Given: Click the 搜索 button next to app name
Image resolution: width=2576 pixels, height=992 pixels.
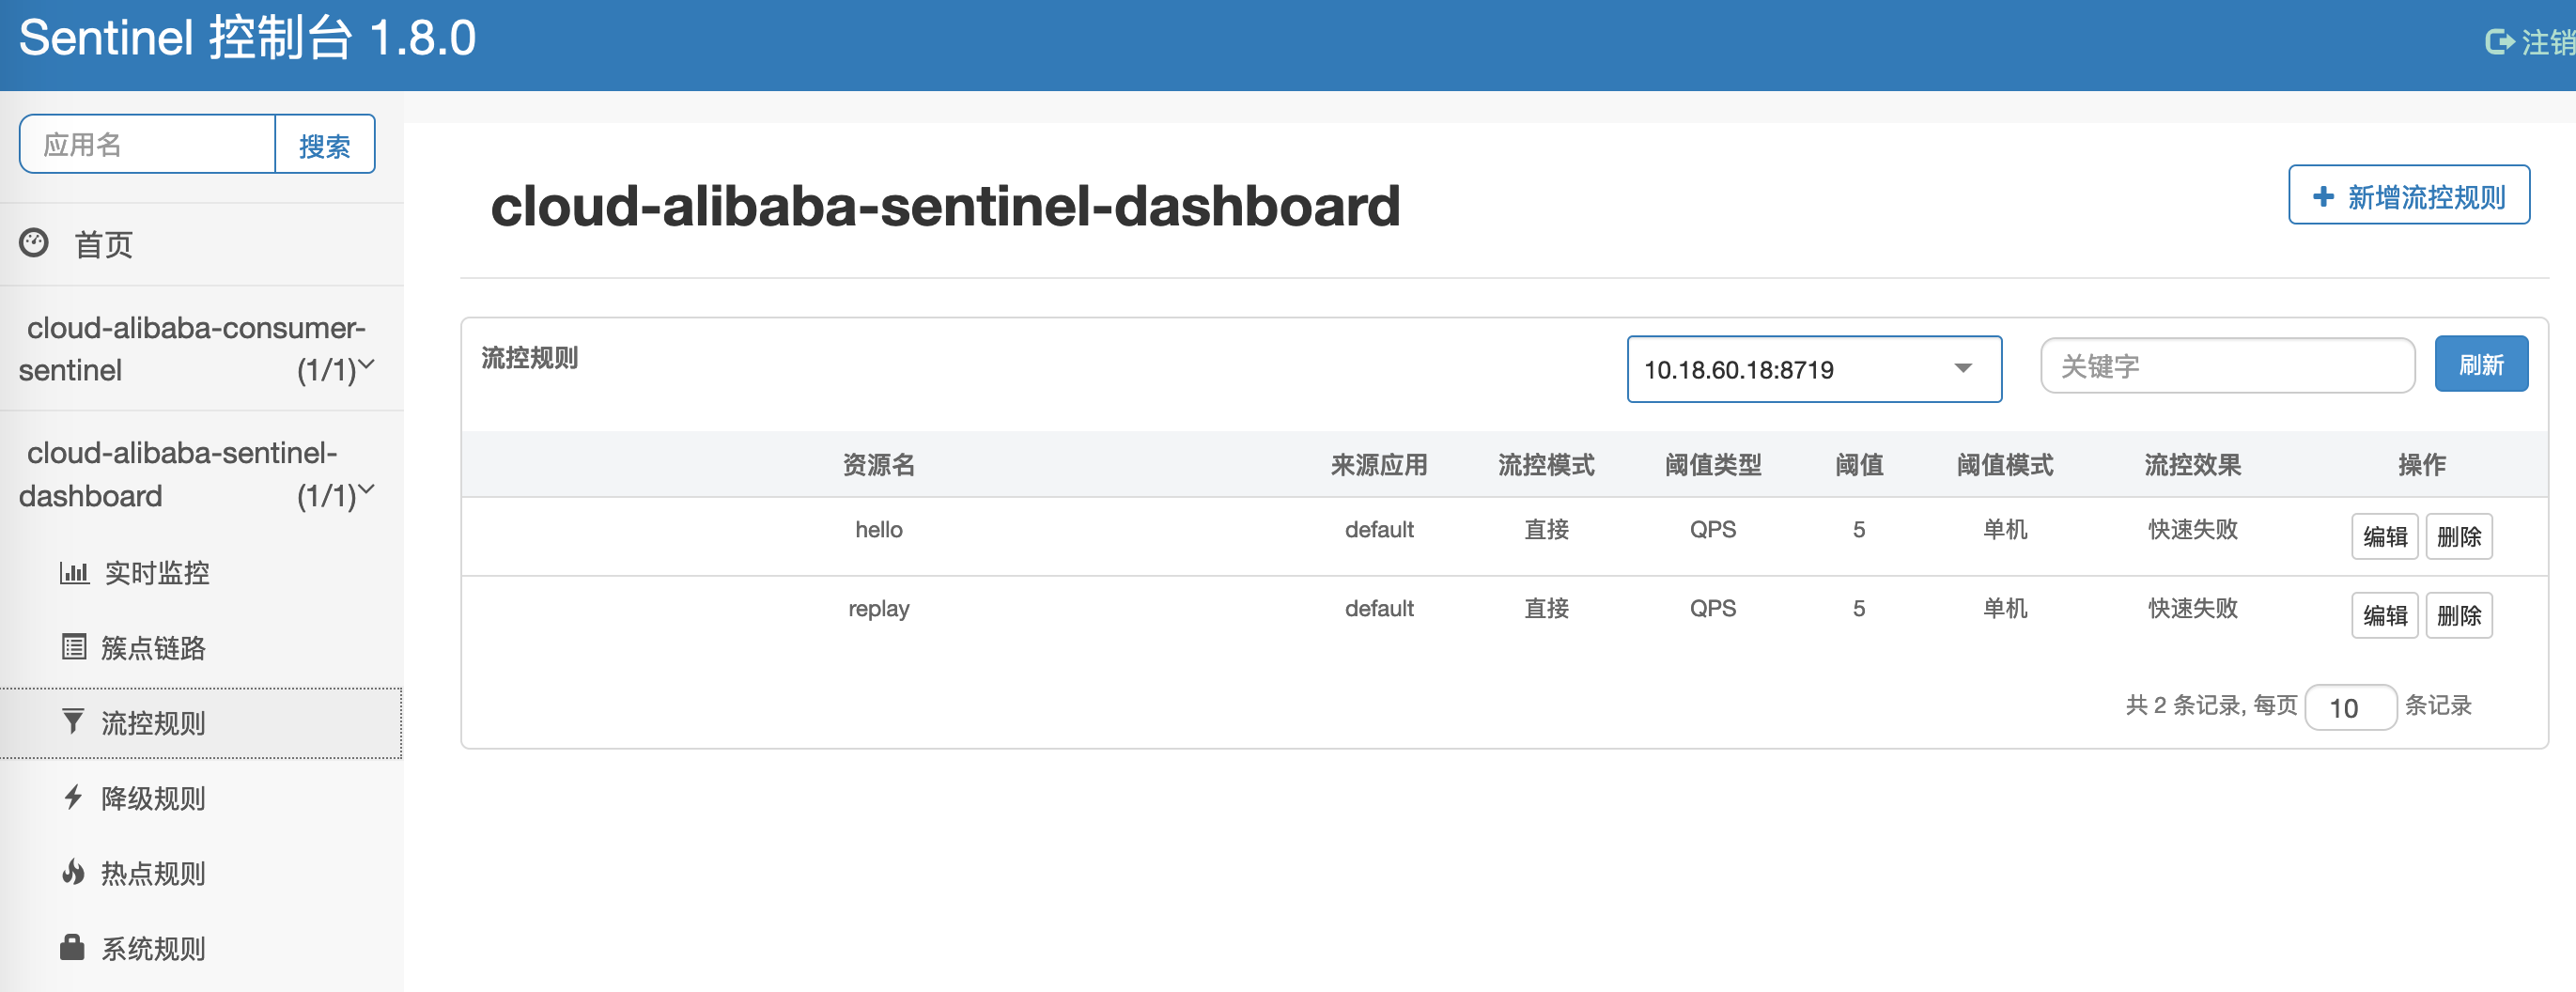Looking at the screenshot, I should (x=325, y=145).
